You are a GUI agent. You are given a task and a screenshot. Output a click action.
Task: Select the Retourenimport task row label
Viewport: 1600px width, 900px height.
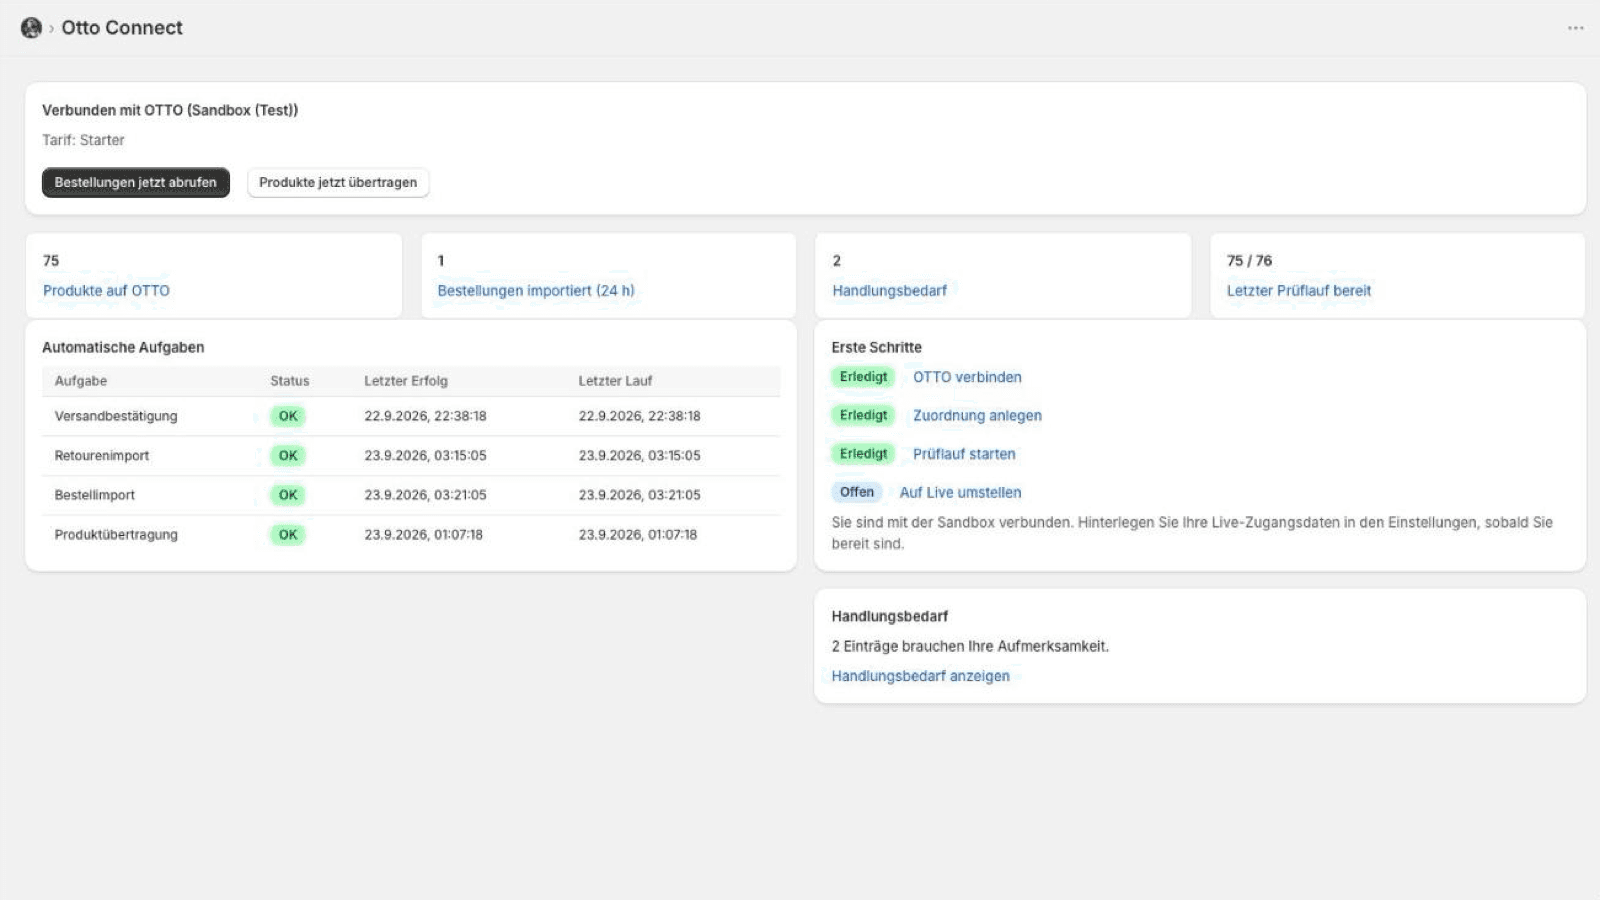(x=102, y=455)
